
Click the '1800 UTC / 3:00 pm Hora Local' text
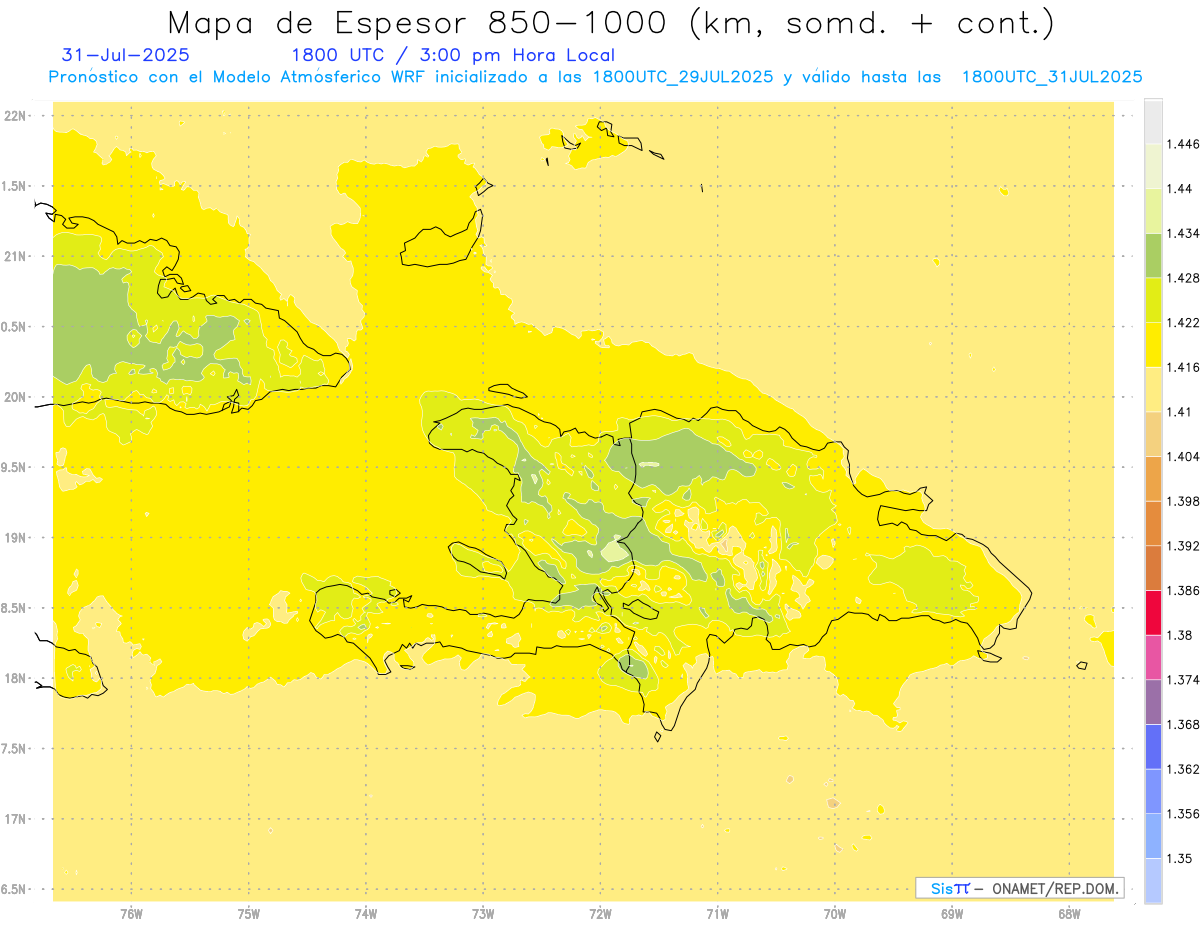click(453, 55)
